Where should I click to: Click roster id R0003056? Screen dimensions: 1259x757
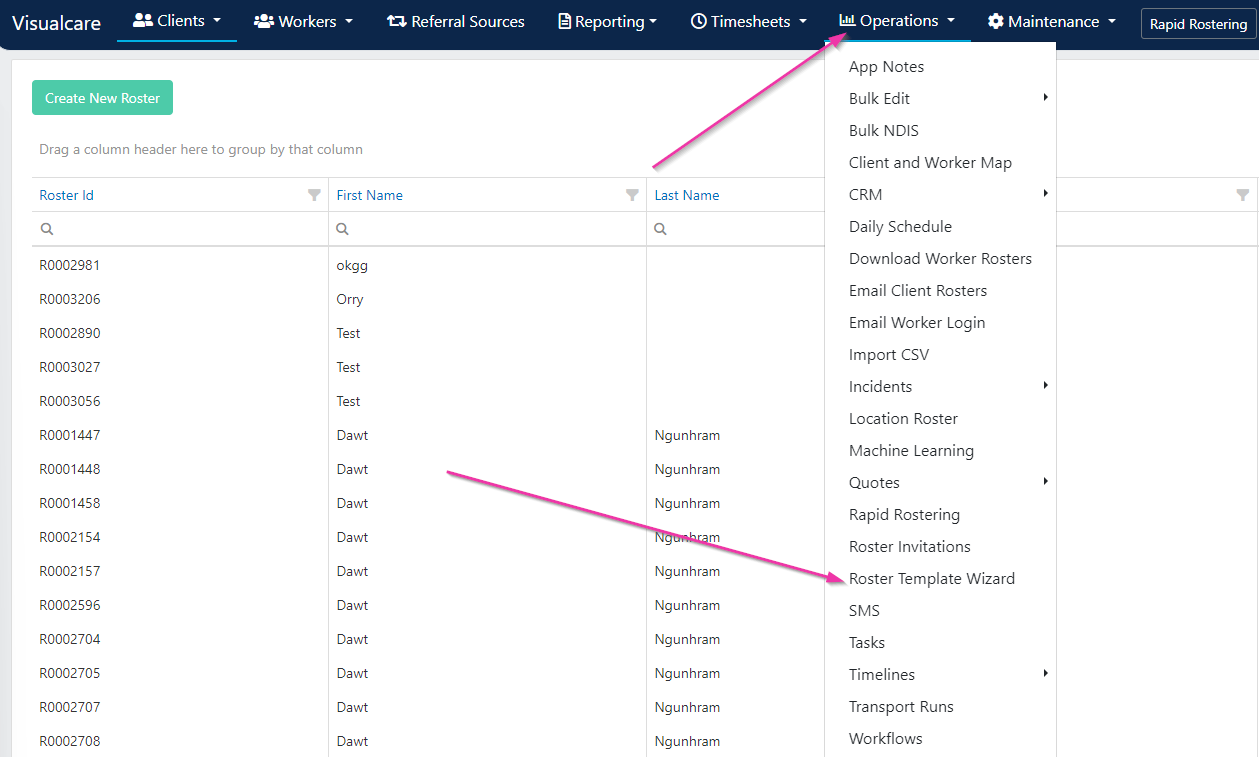[x=70, y=402]
